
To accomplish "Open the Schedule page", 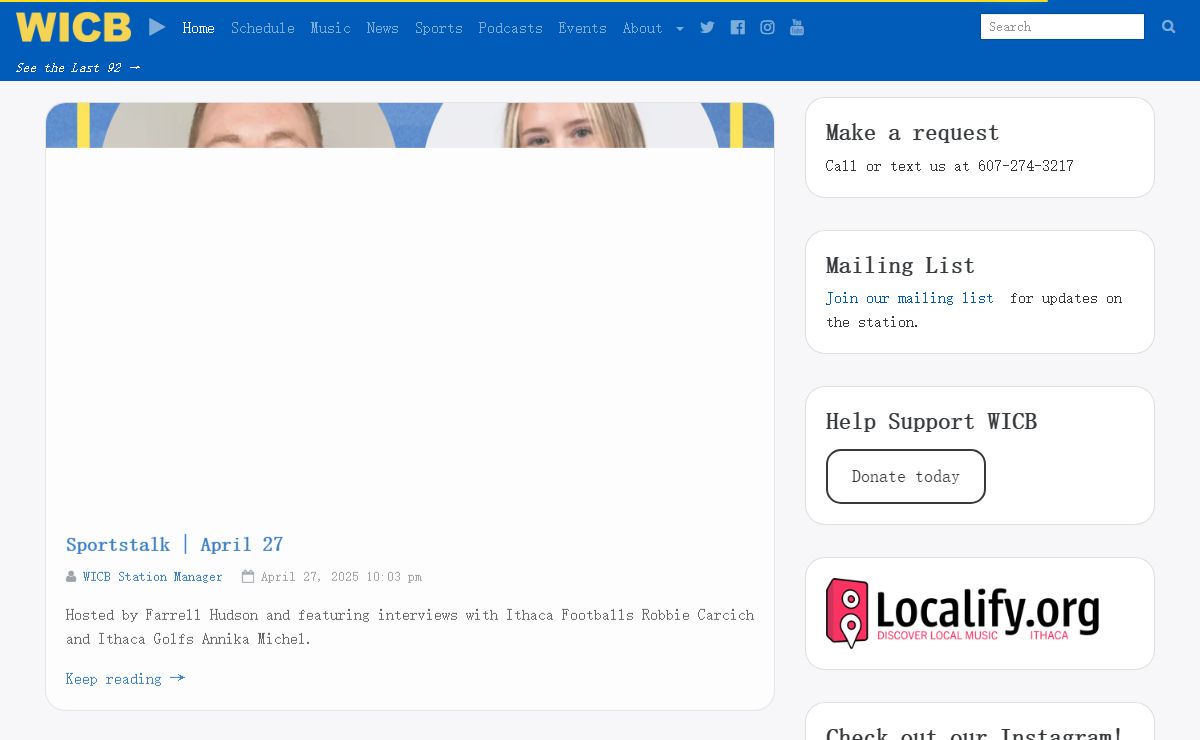I will 262,28.
